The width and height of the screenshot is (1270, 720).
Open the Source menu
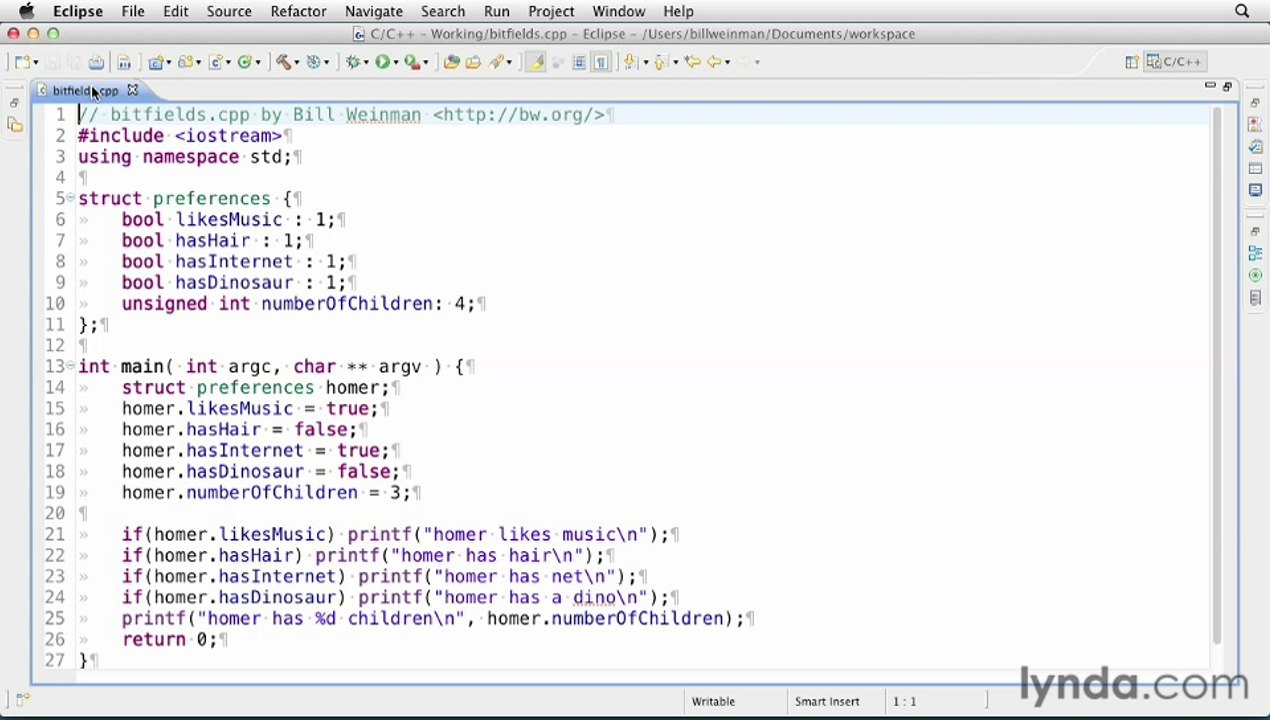point(229,11)
